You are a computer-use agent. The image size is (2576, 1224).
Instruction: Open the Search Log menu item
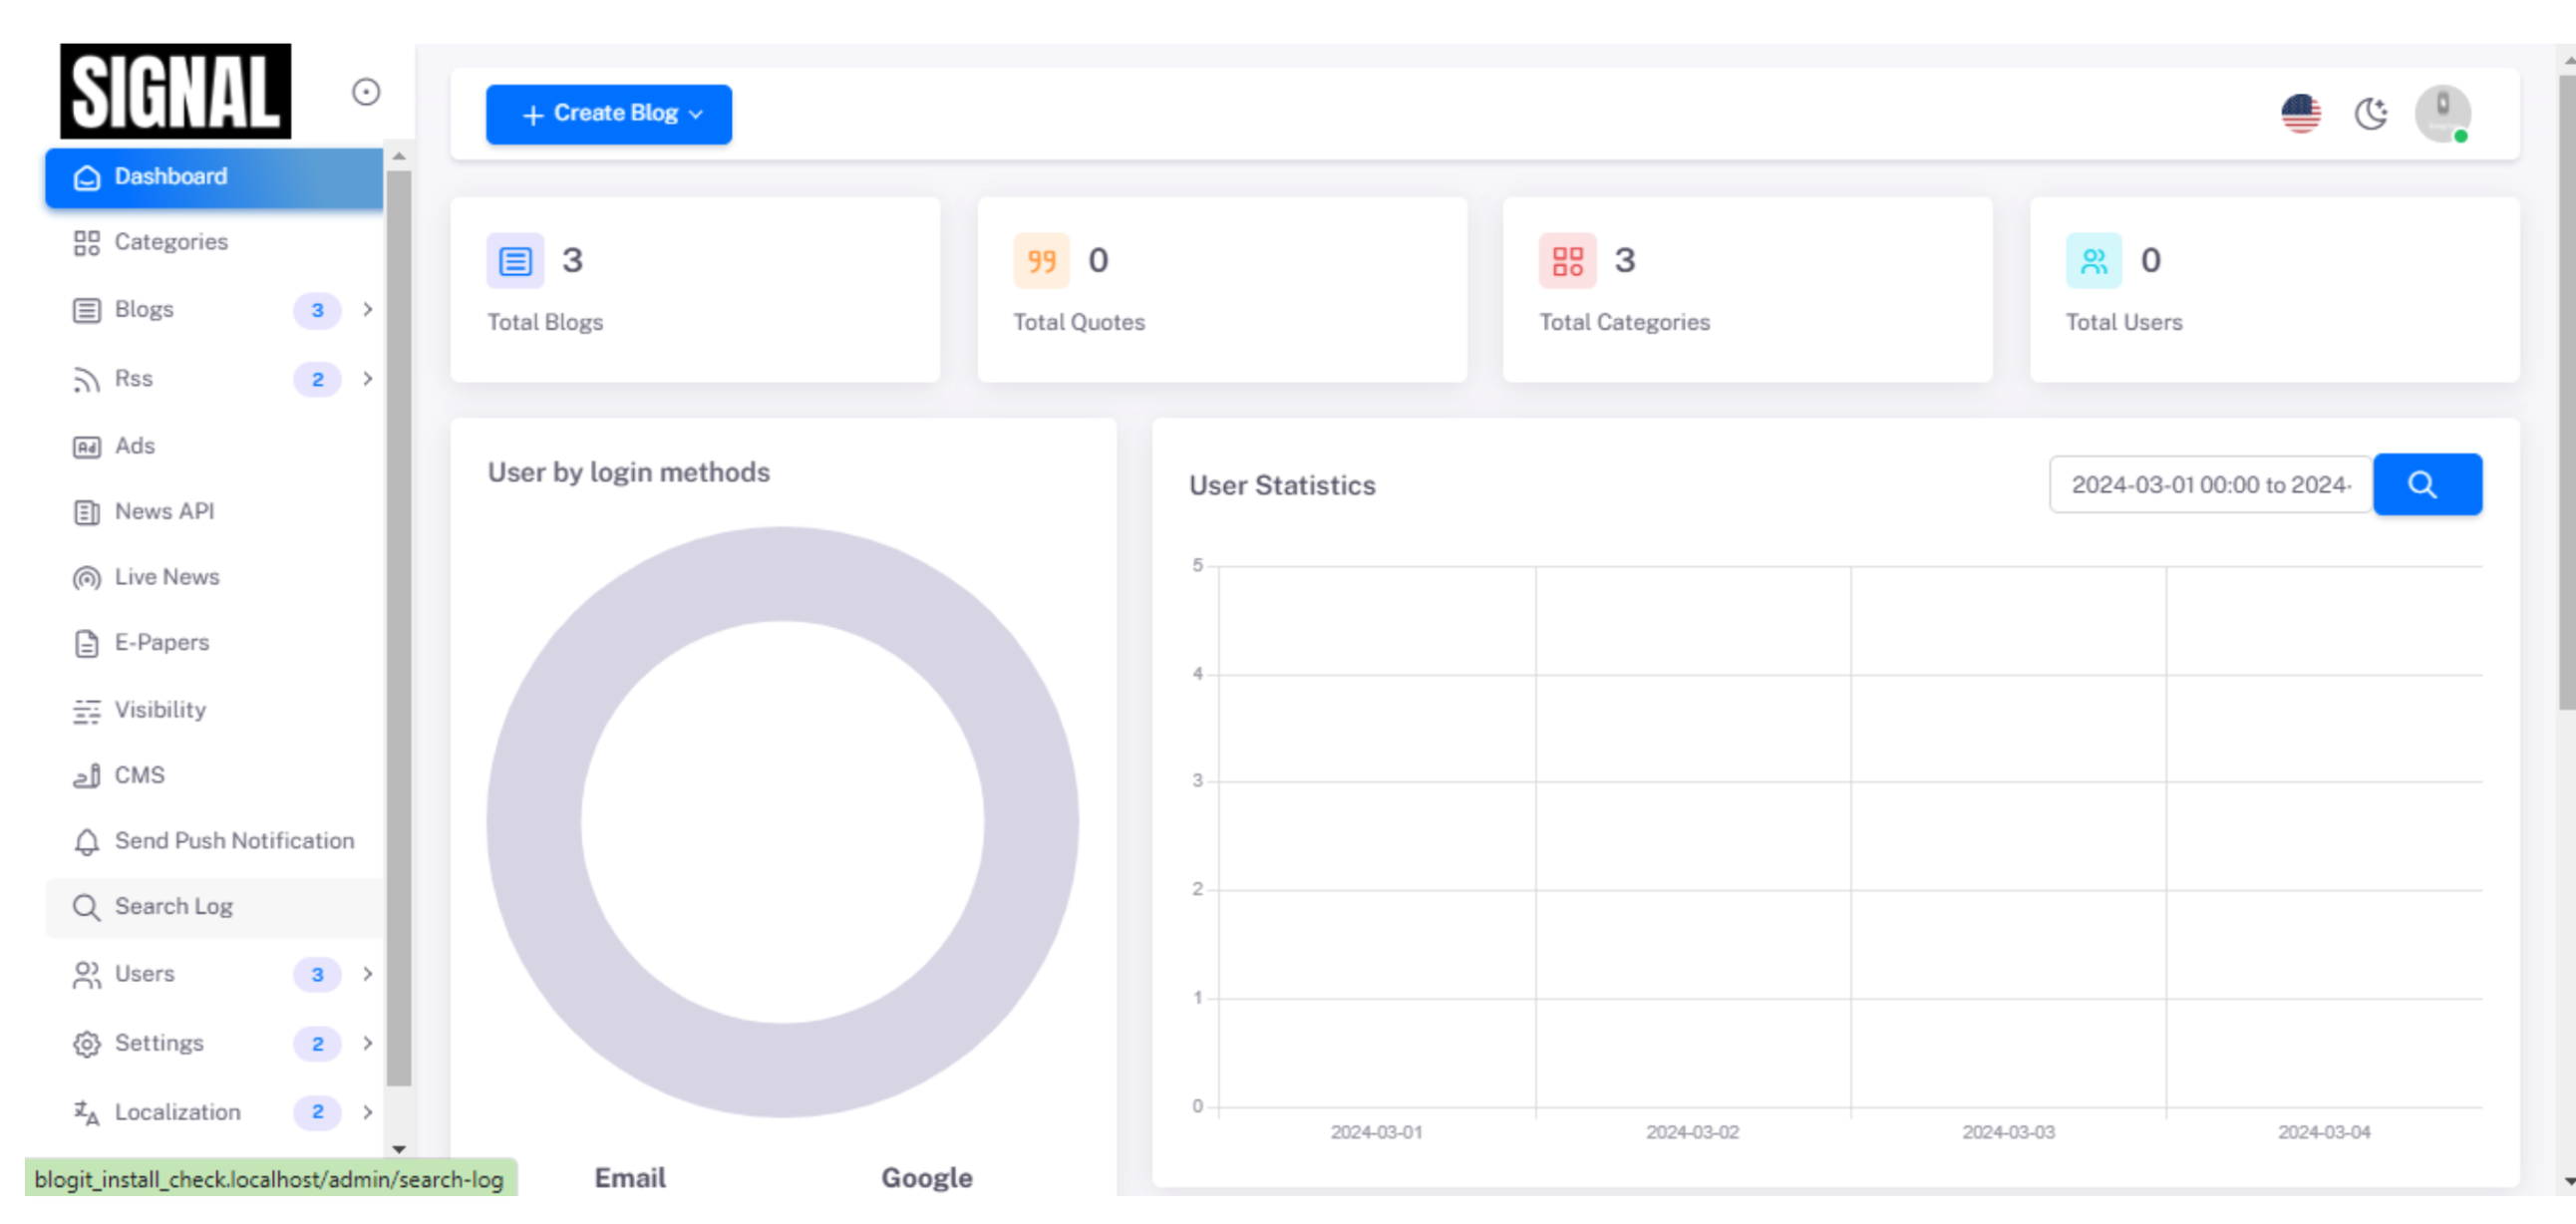click(173, 907)
